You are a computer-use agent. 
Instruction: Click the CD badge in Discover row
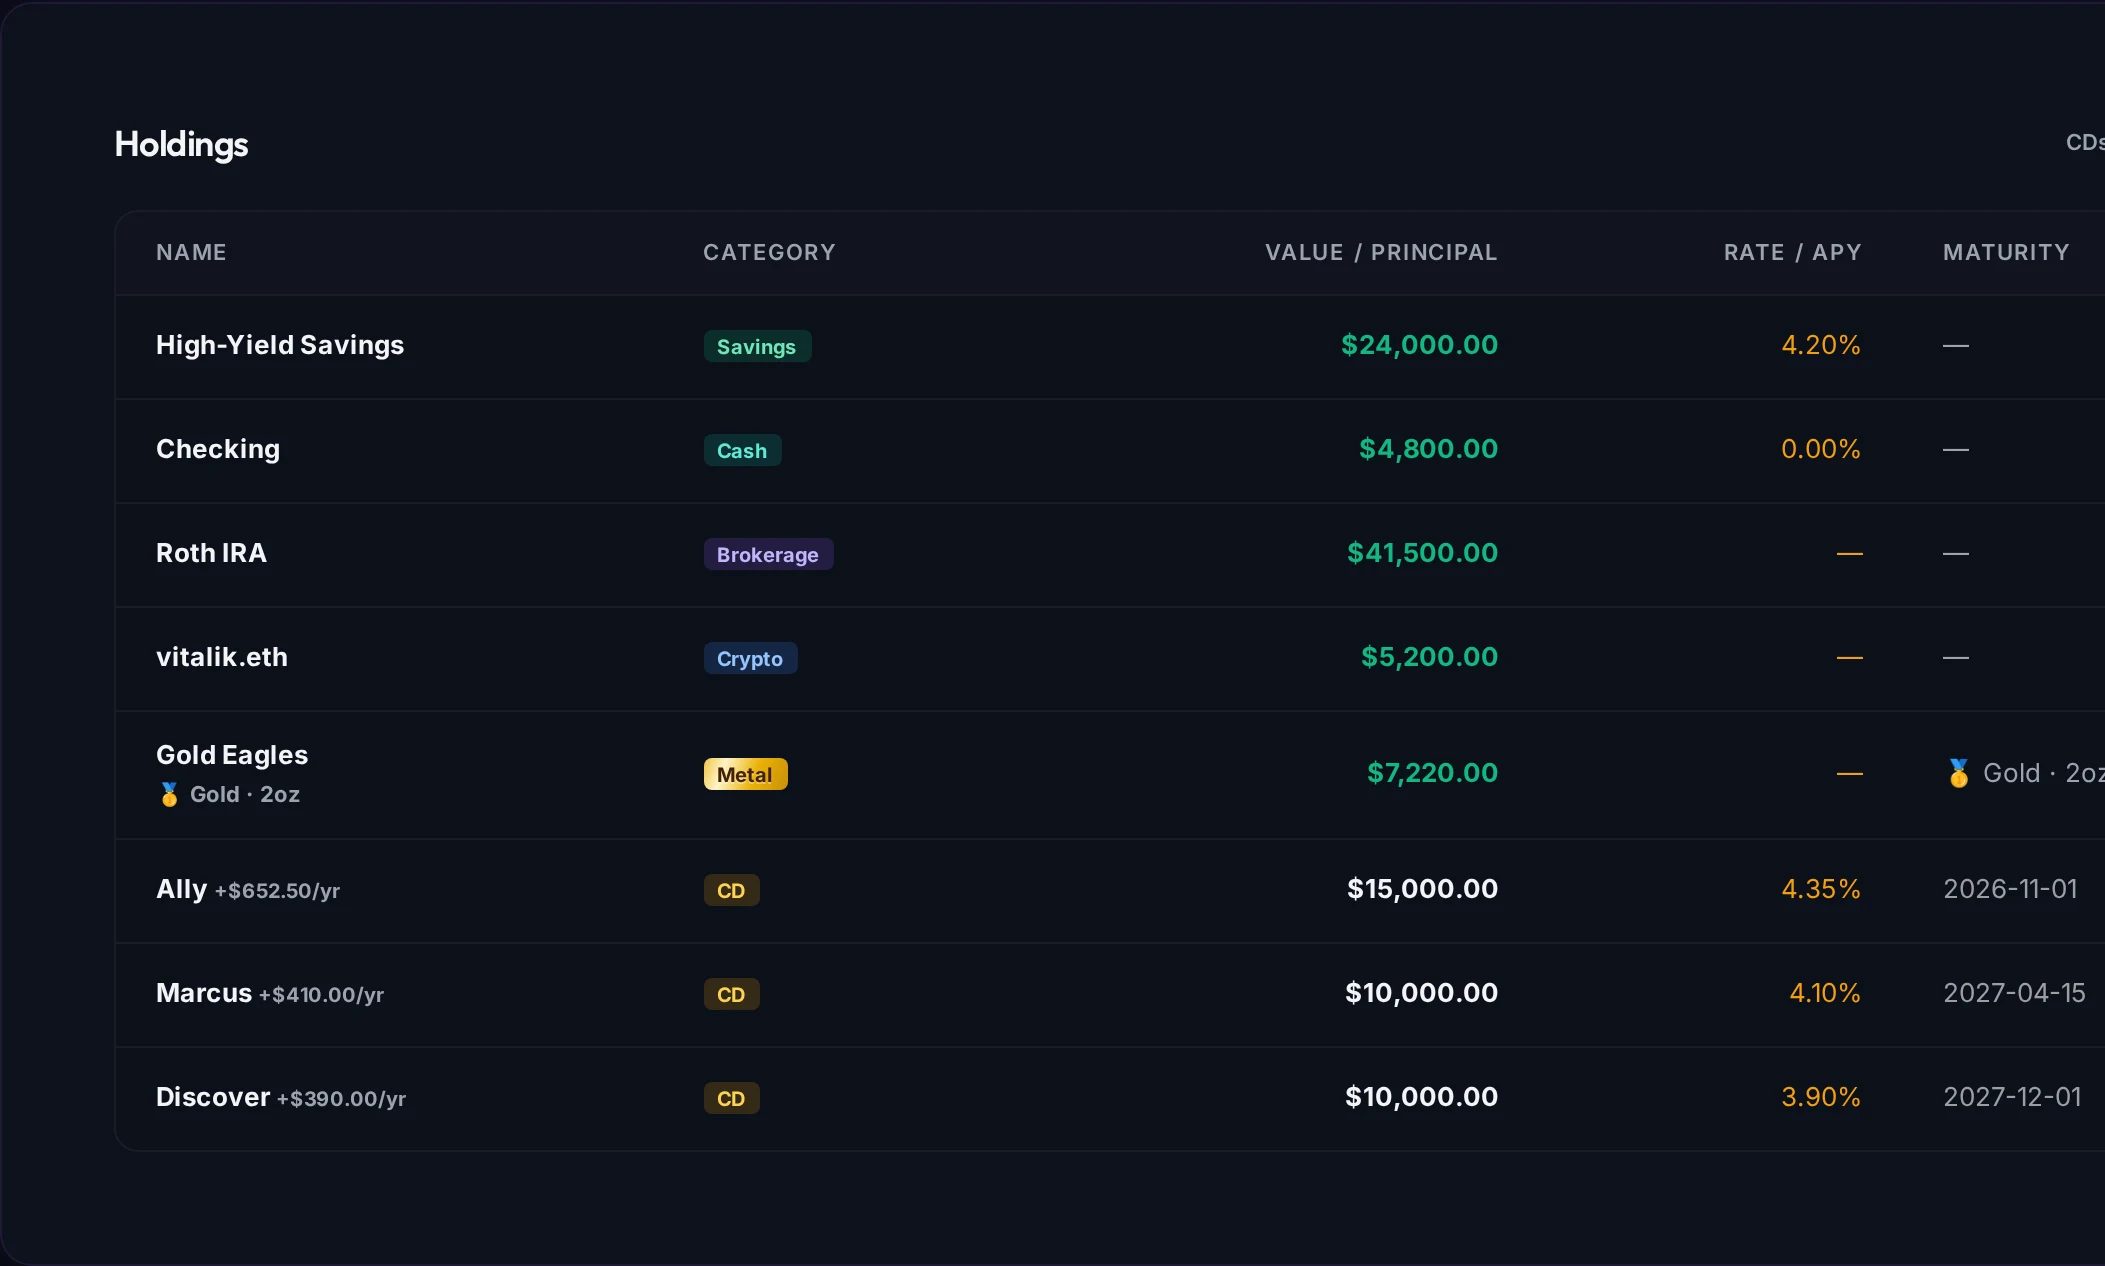pos(731,1098)
